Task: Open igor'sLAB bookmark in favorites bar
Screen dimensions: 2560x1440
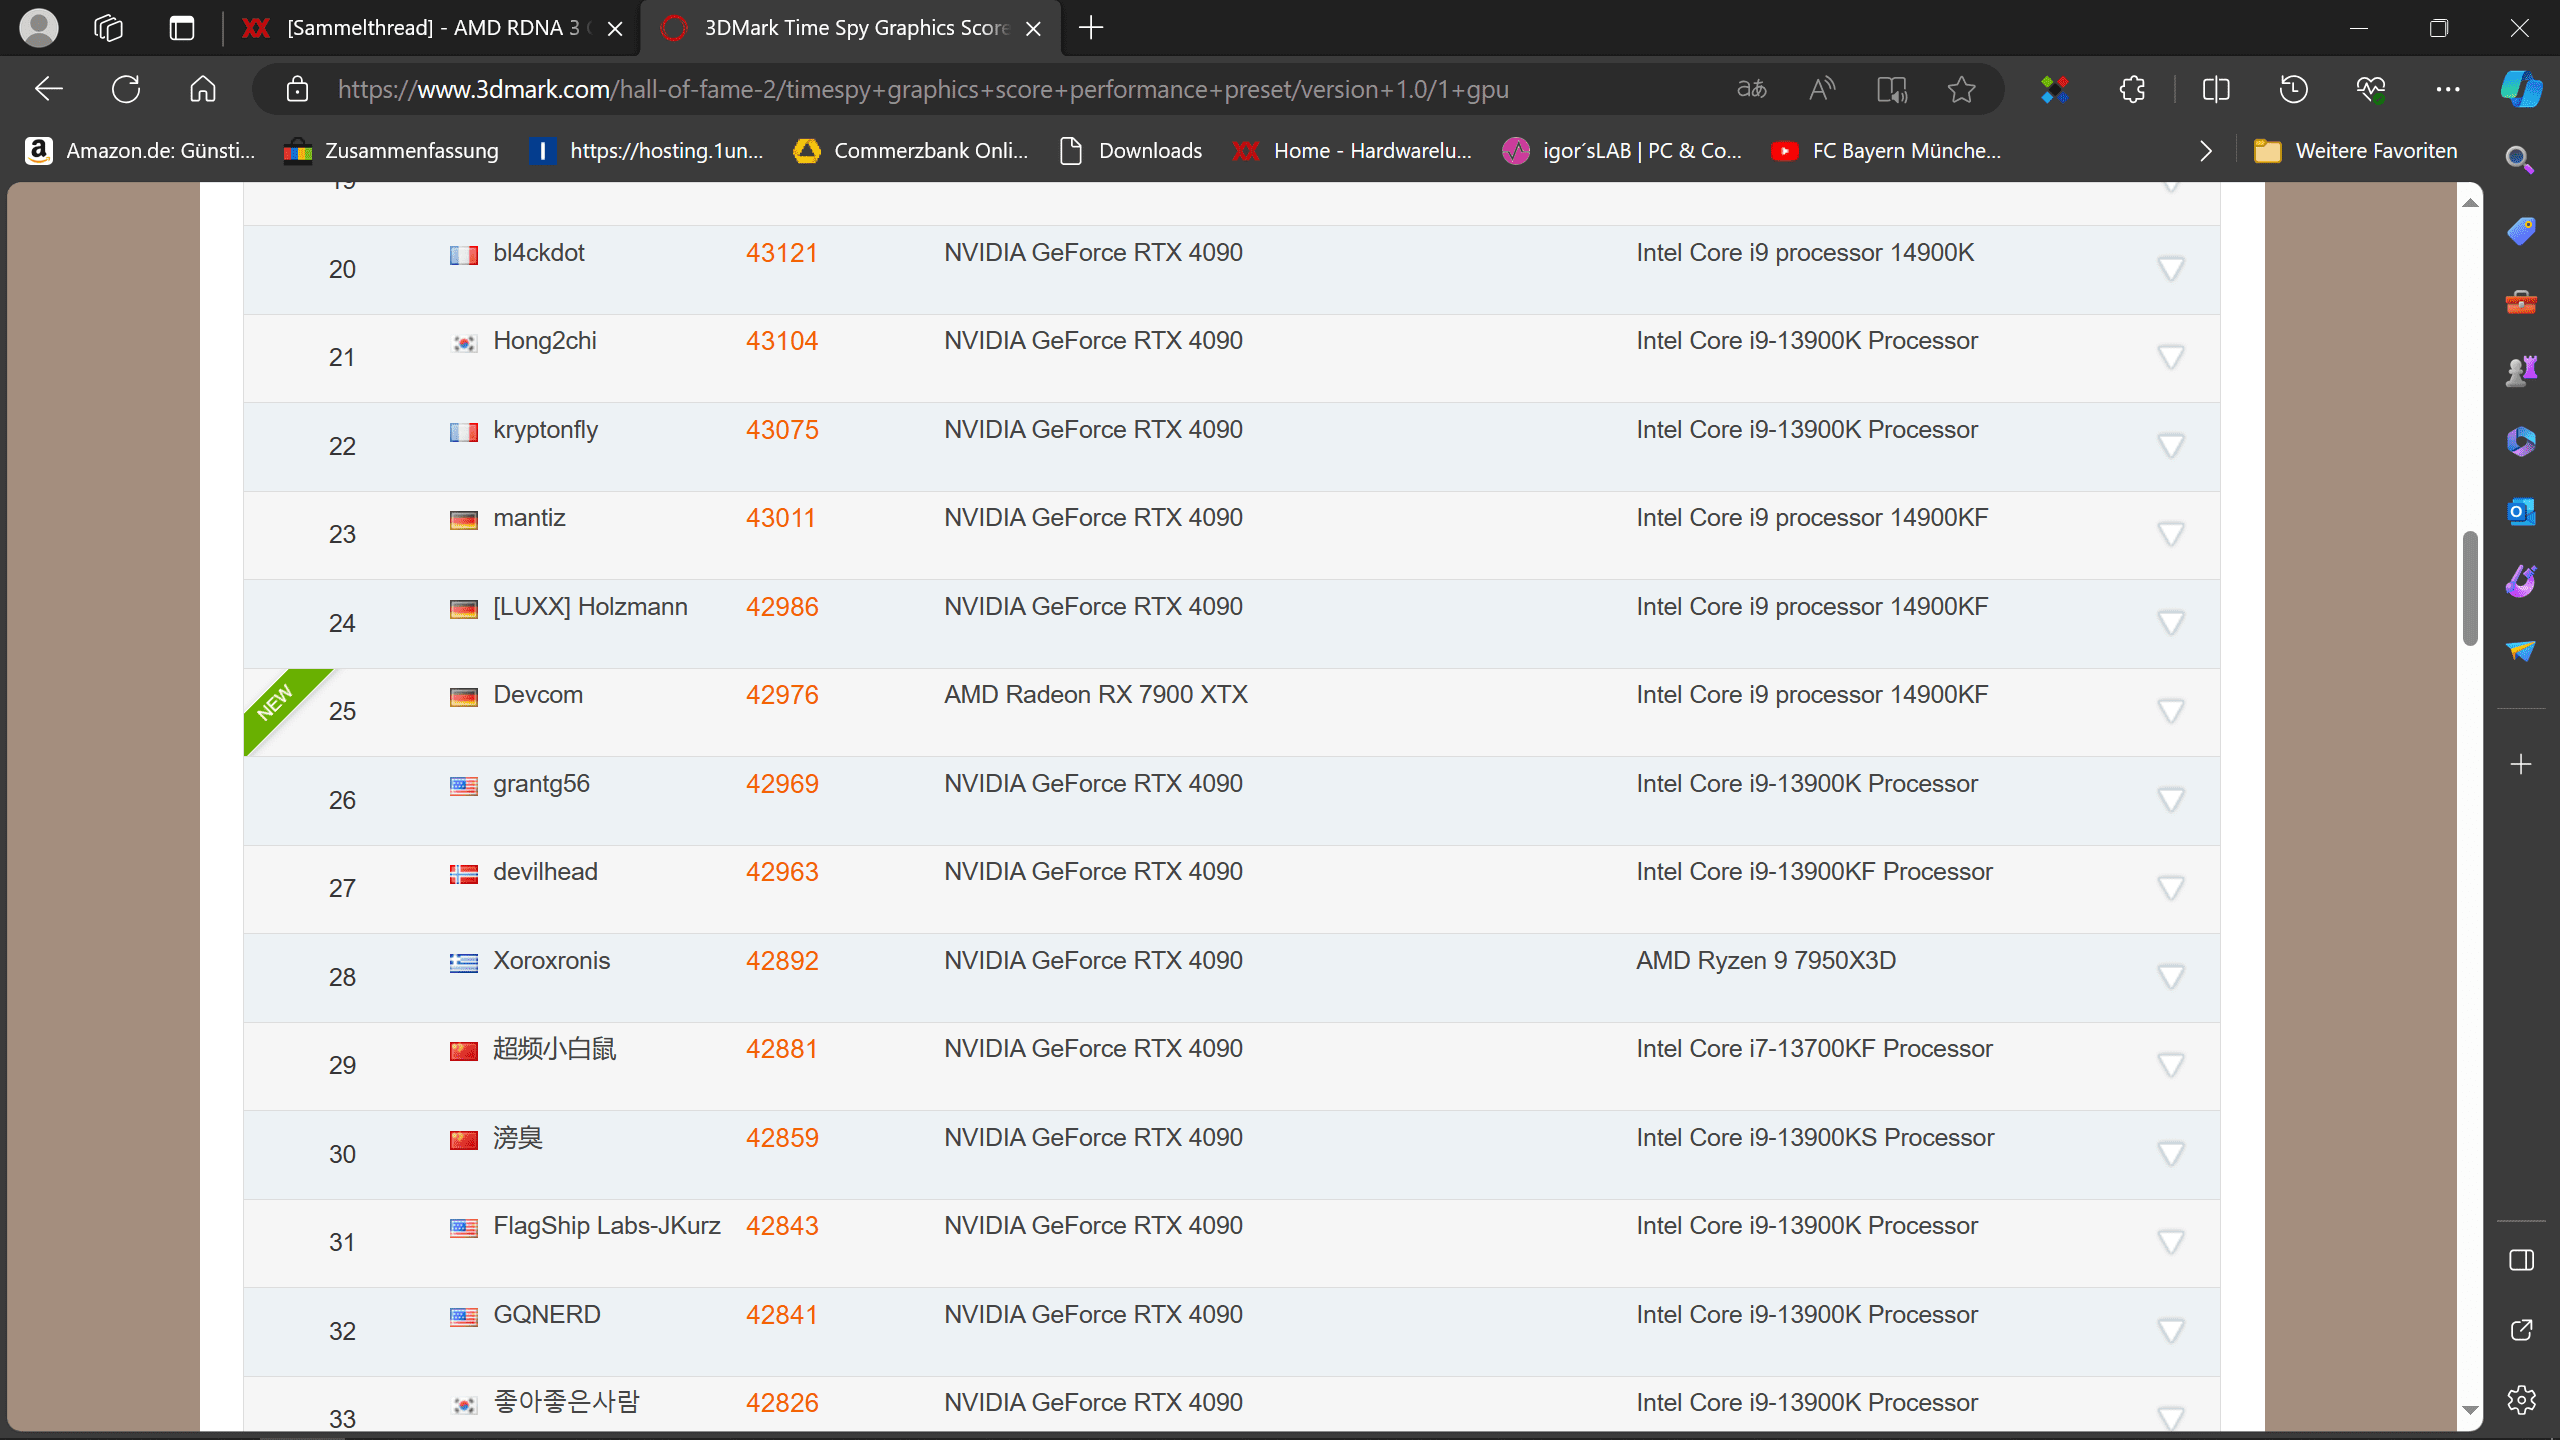Action: [x=1622, y=151]
